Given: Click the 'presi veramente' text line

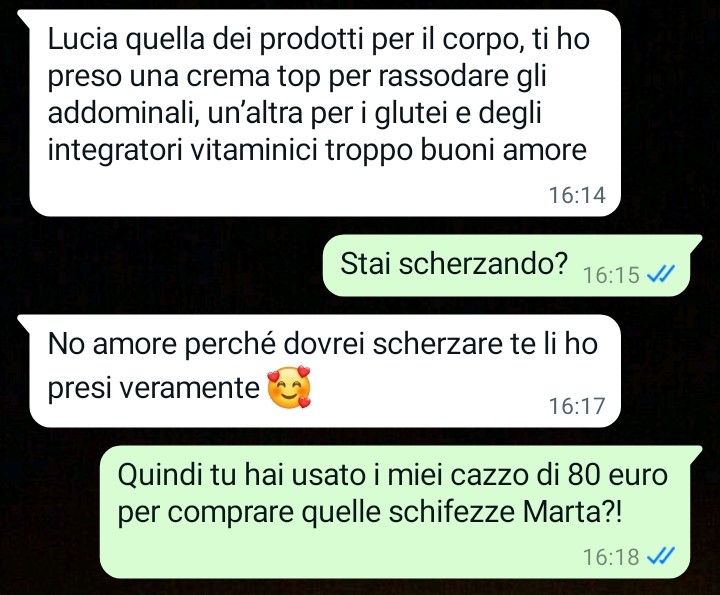Looking at the screenshot, I should click(154, 388).
